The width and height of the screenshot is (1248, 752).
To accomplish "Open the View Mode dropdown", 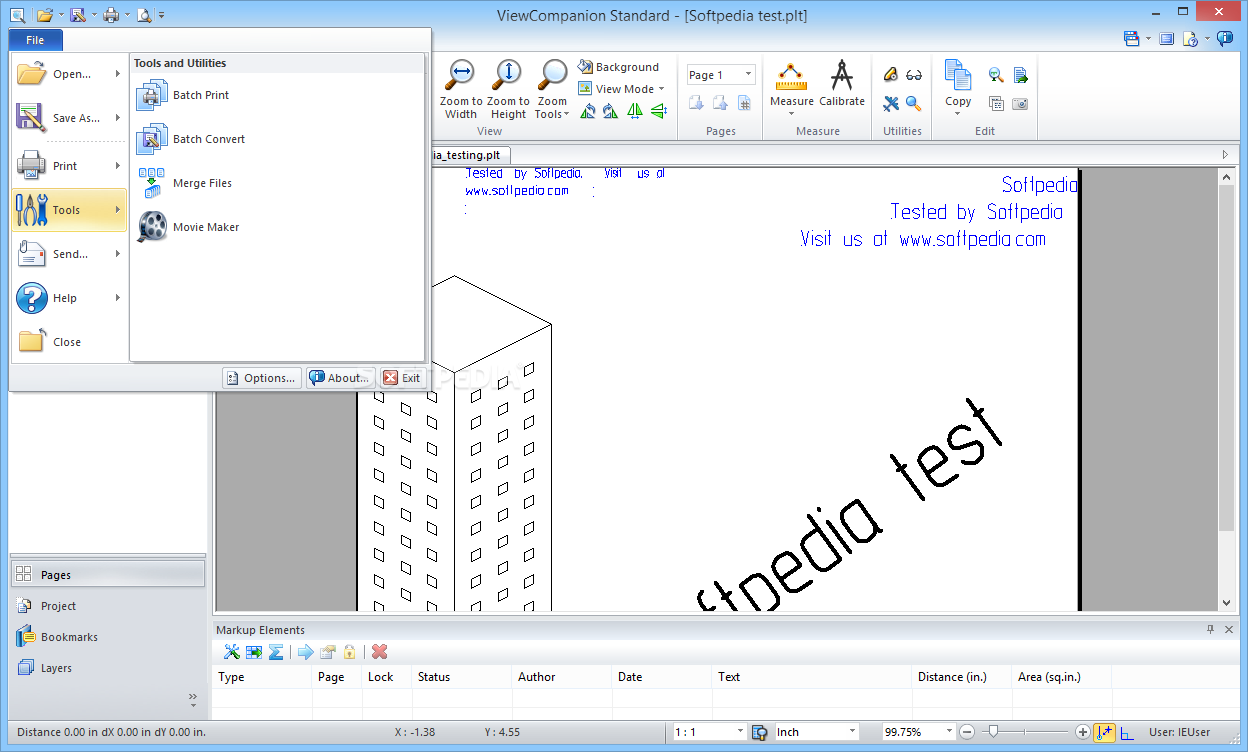I will (621, 89).
